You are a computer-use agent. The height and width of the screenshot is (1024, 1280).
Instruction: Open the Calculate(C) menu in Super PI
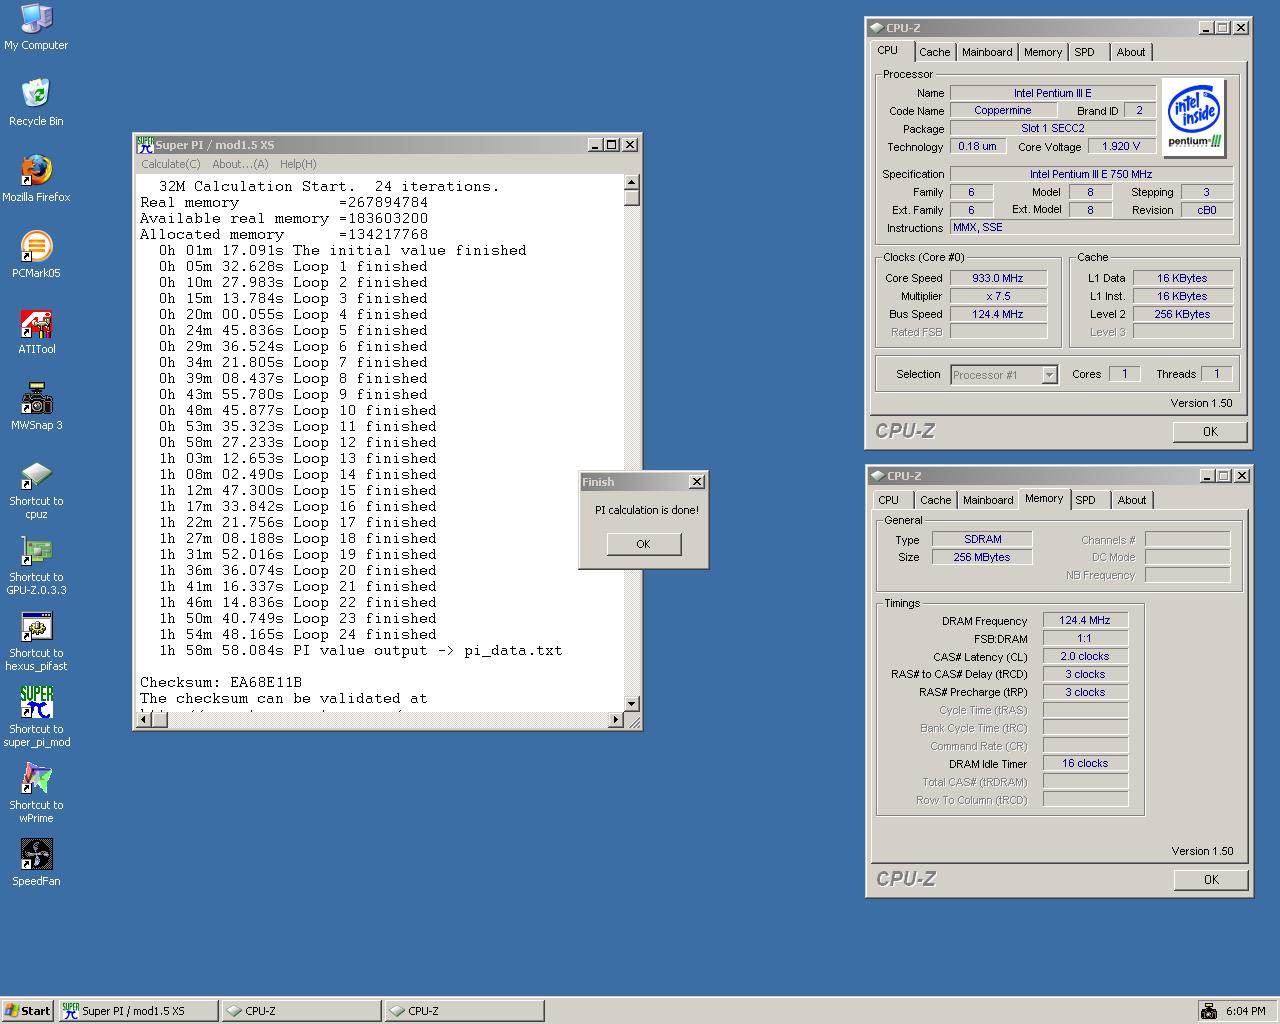[171, 164]
